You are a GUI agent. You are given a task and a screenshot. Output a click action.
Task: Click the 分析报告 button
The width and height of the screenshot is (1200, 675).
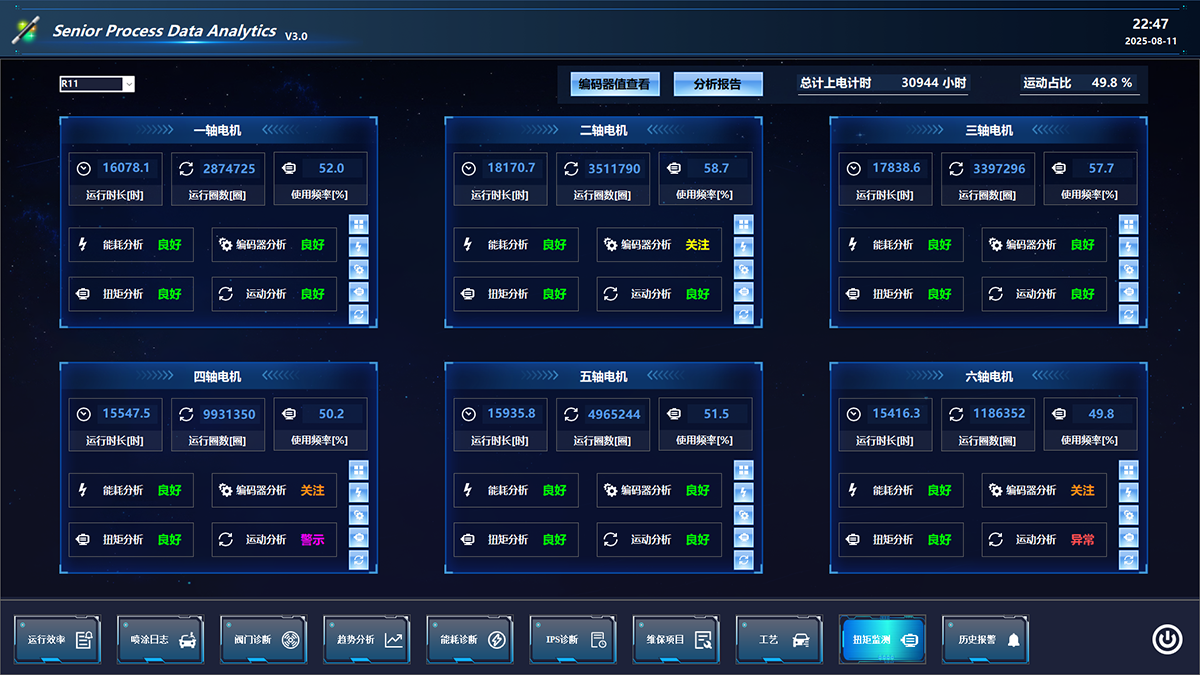[x=718, y=85]
